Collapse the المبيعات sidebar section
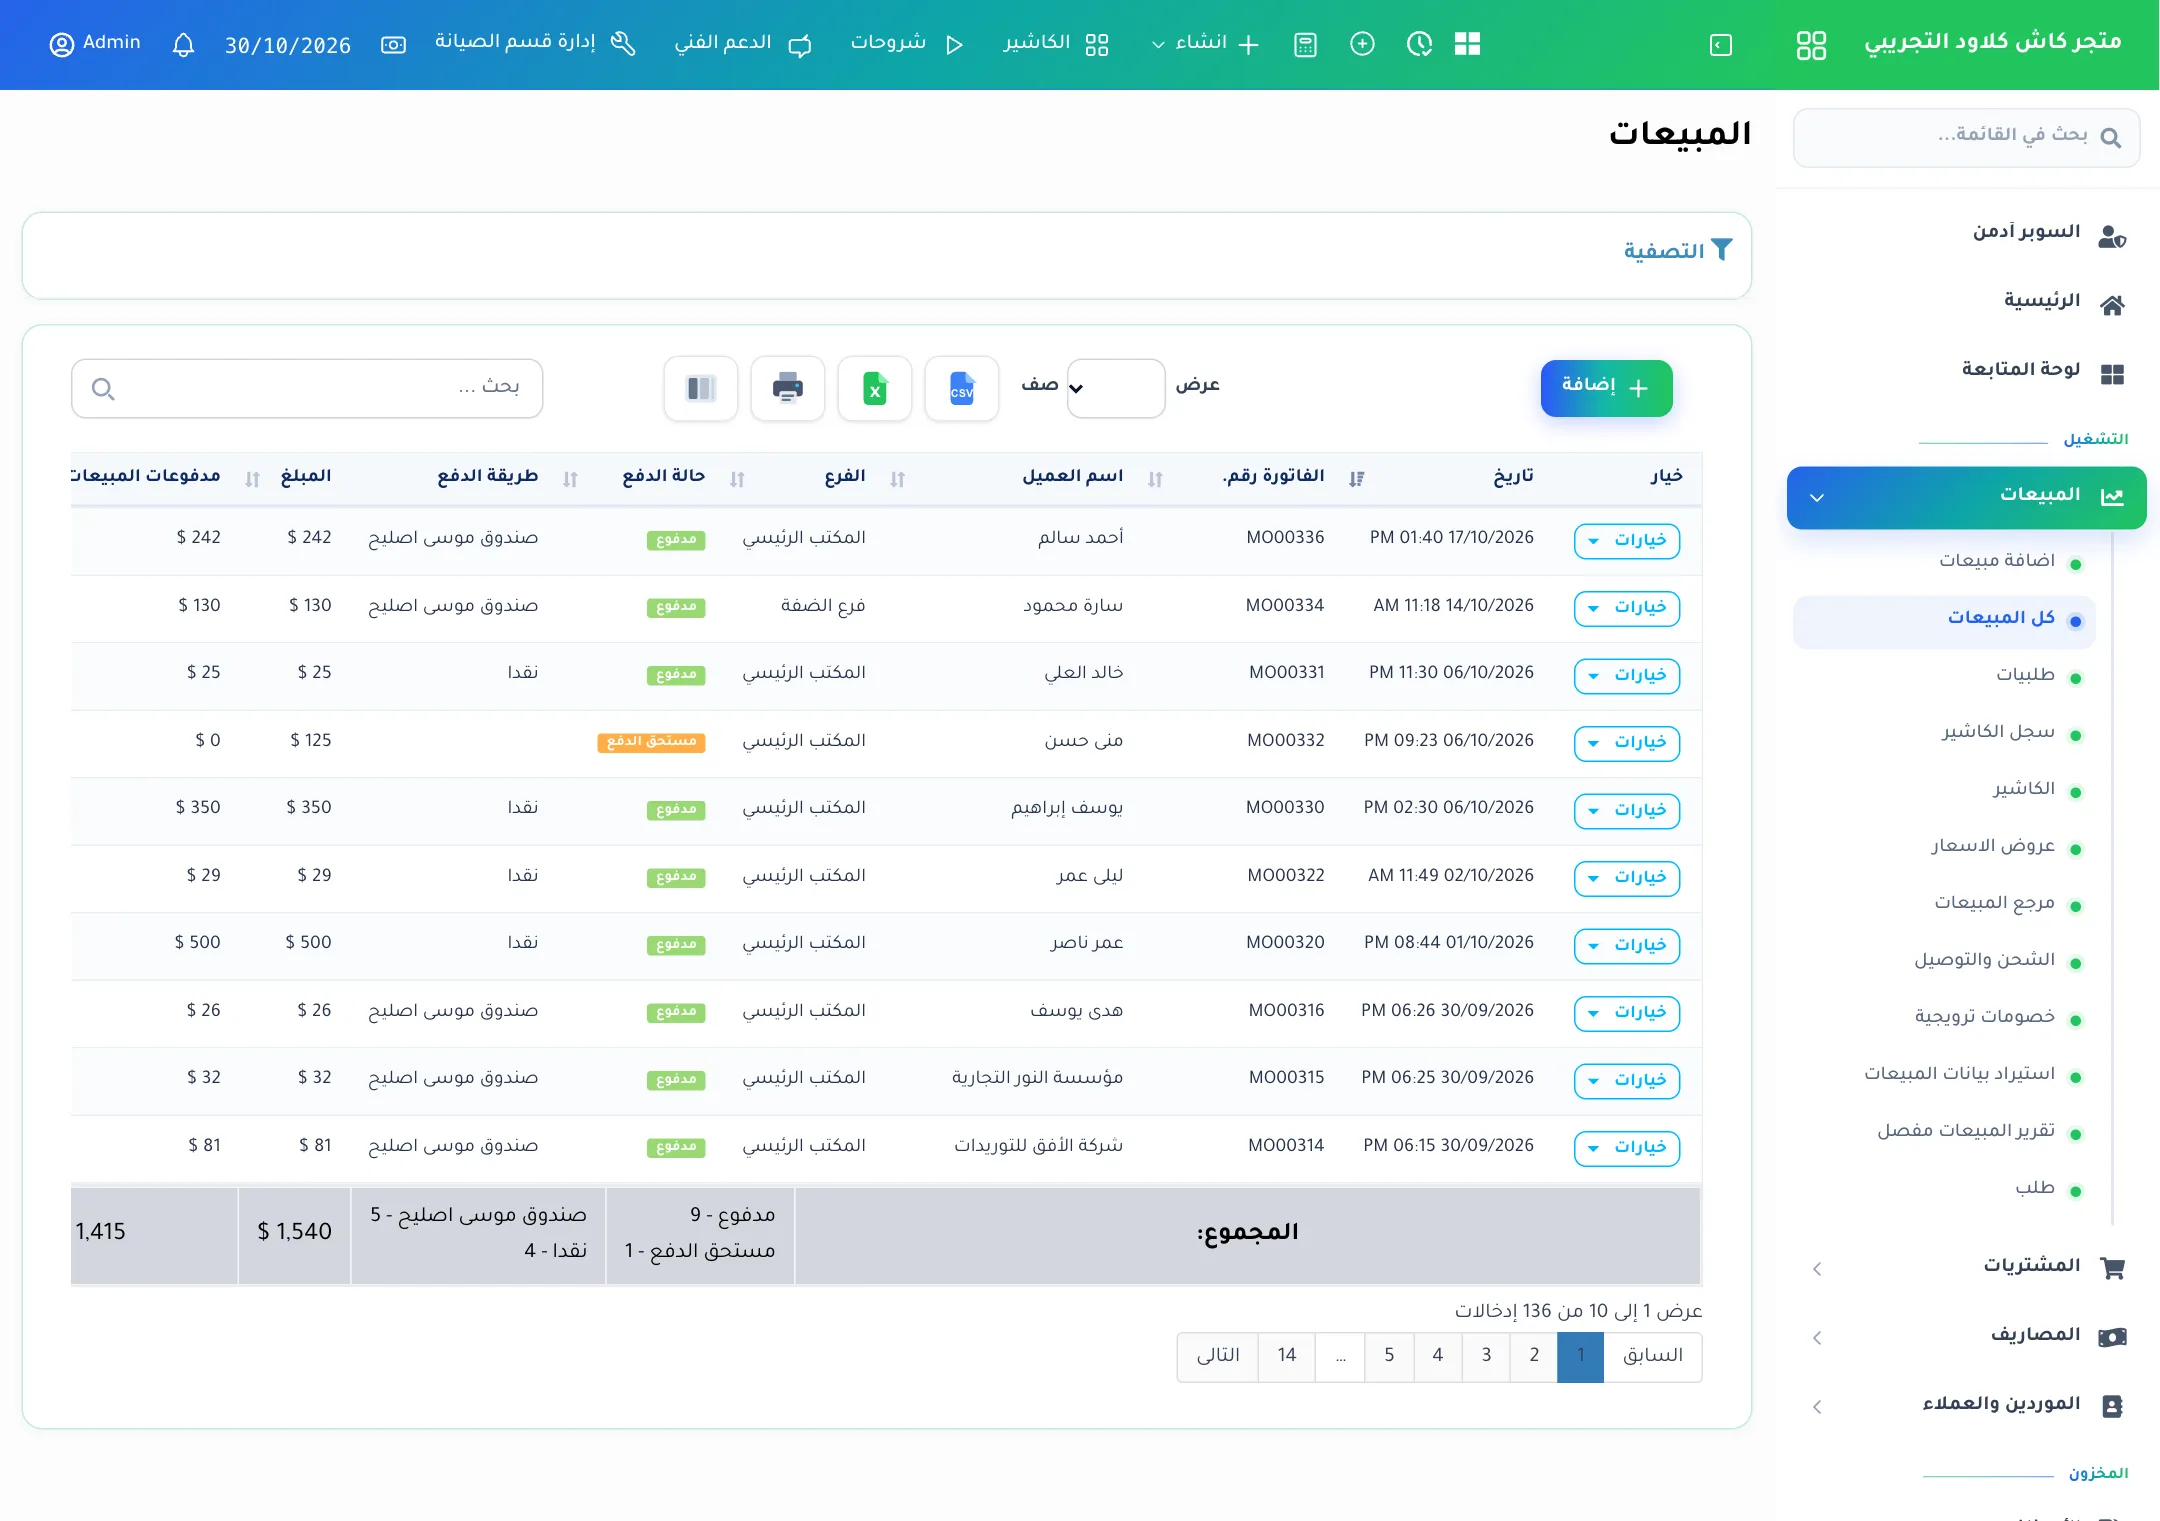 [1966, 497]
